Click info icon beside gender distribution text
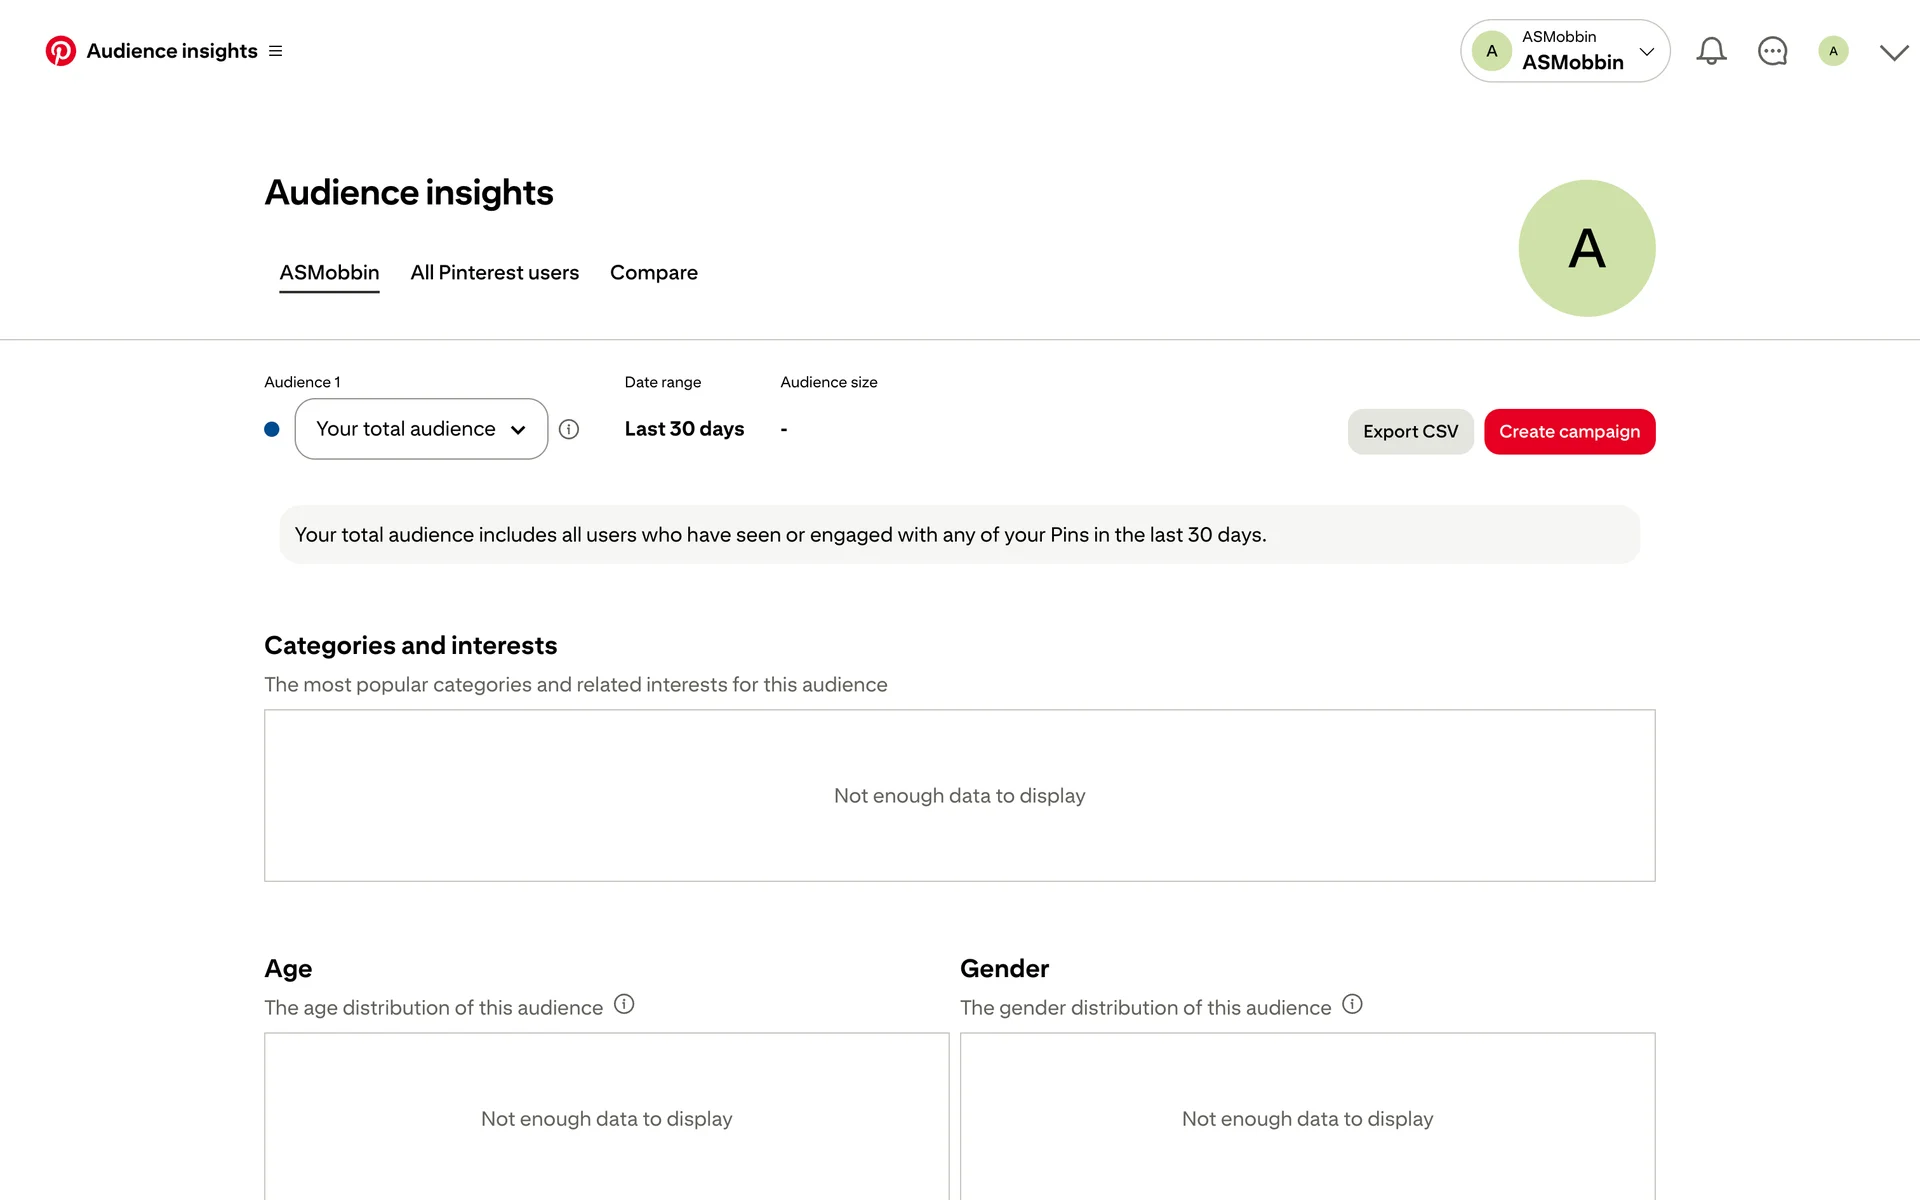 pyautogui.click(x=1352, y=1004)
